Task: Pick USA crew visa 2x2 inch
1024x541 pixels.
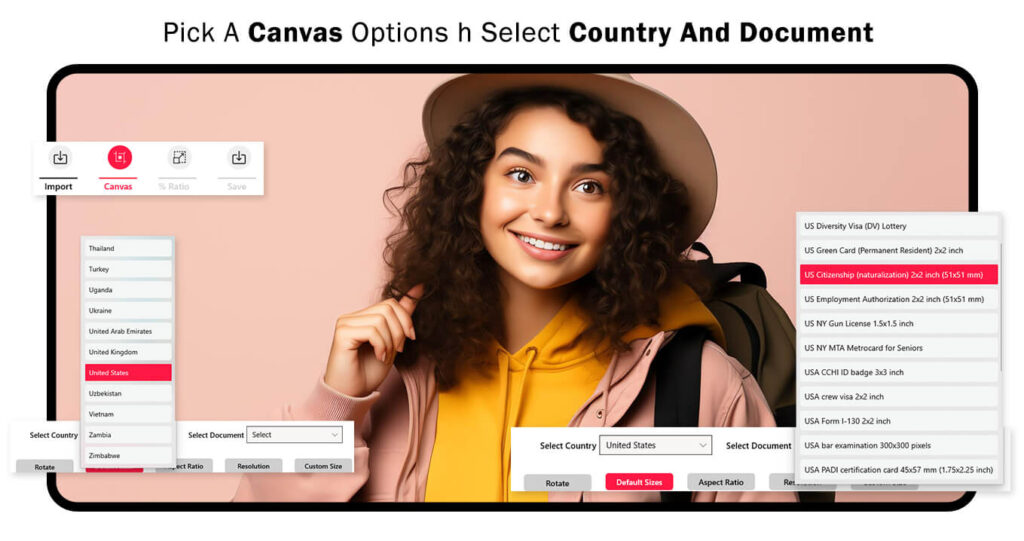Action: [899, 397]
